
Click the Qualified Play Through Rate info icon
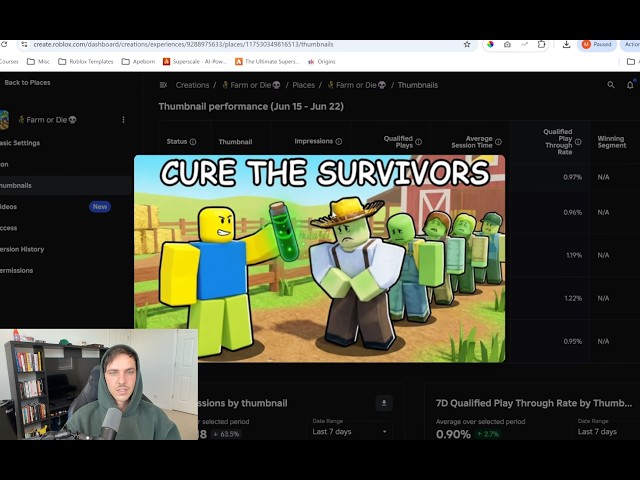(x=578, y=142)
